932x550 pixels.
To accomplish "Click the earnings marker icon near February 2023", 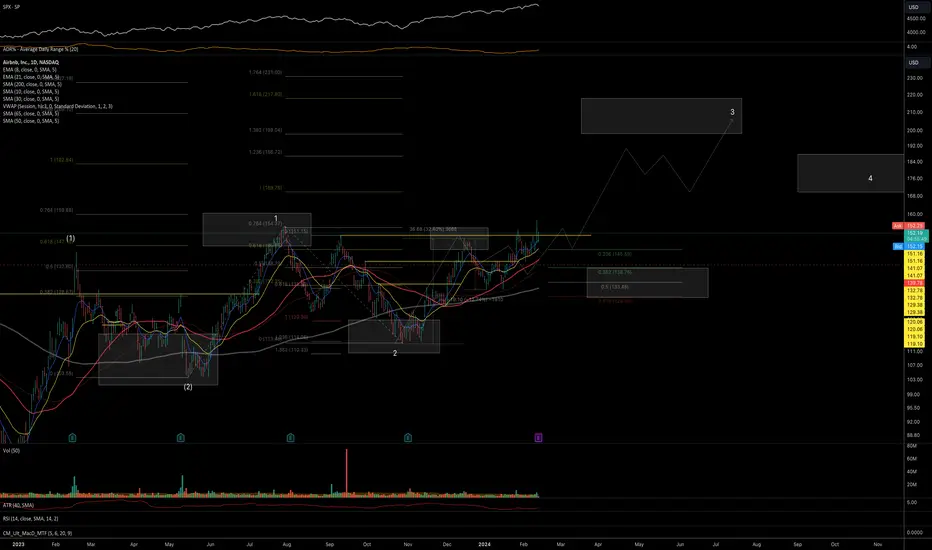I will [x=73, y=438].
